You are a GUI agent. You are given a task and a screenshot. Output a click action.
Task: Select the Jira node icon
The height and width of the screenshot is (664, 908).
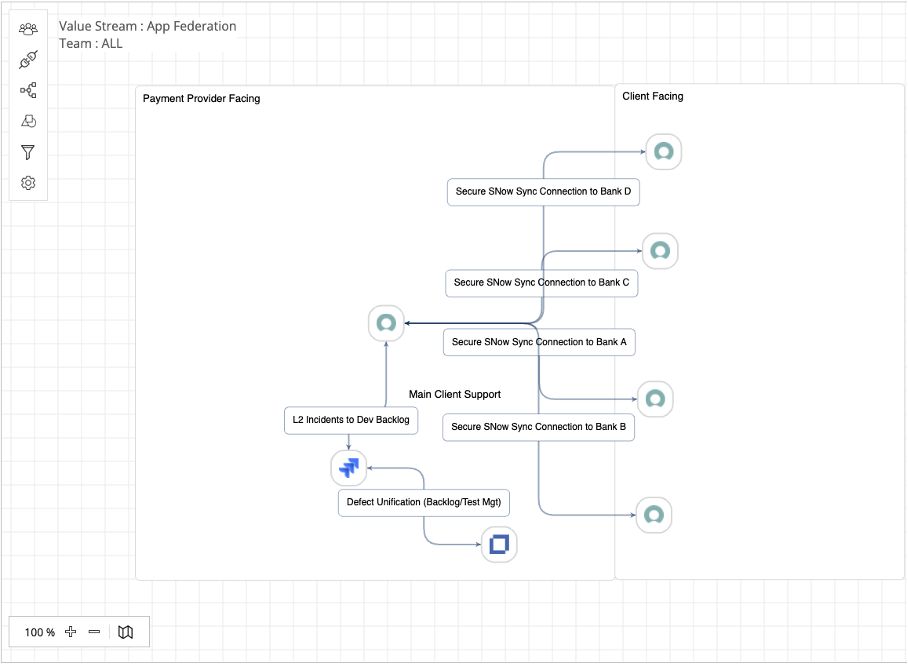(x=349, y=468)
